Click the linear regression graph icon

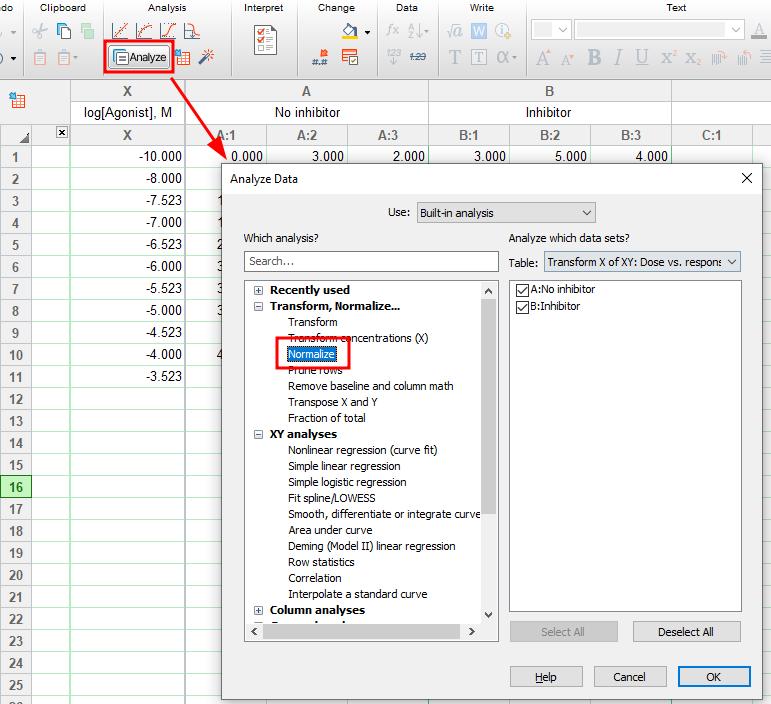tap(120, 31)
